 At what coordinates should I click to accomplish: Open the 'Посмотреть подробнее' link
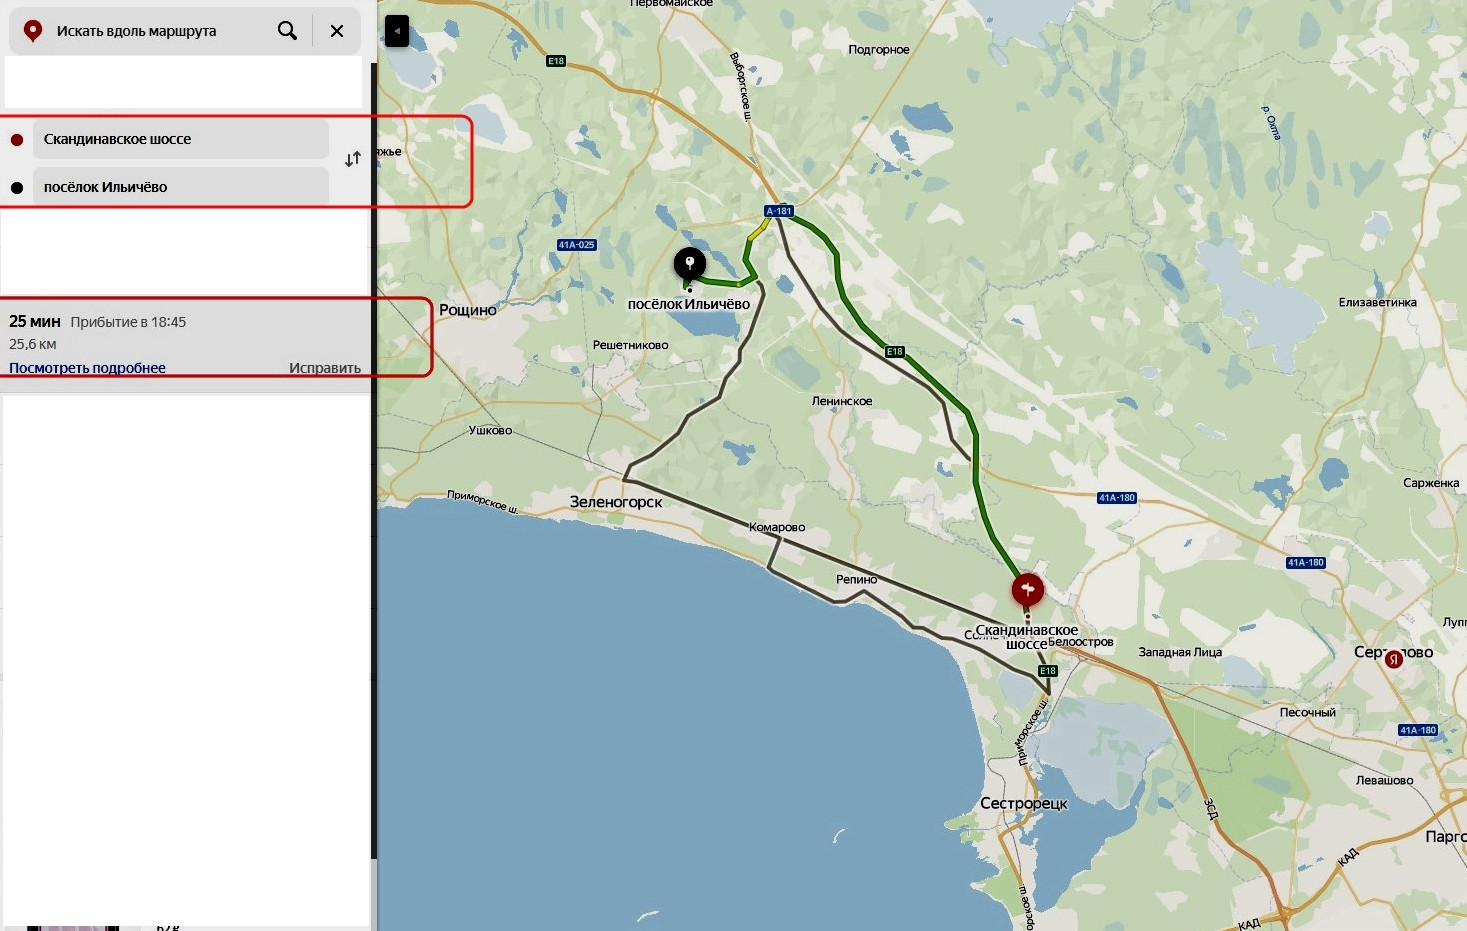[x=88, y=368]
